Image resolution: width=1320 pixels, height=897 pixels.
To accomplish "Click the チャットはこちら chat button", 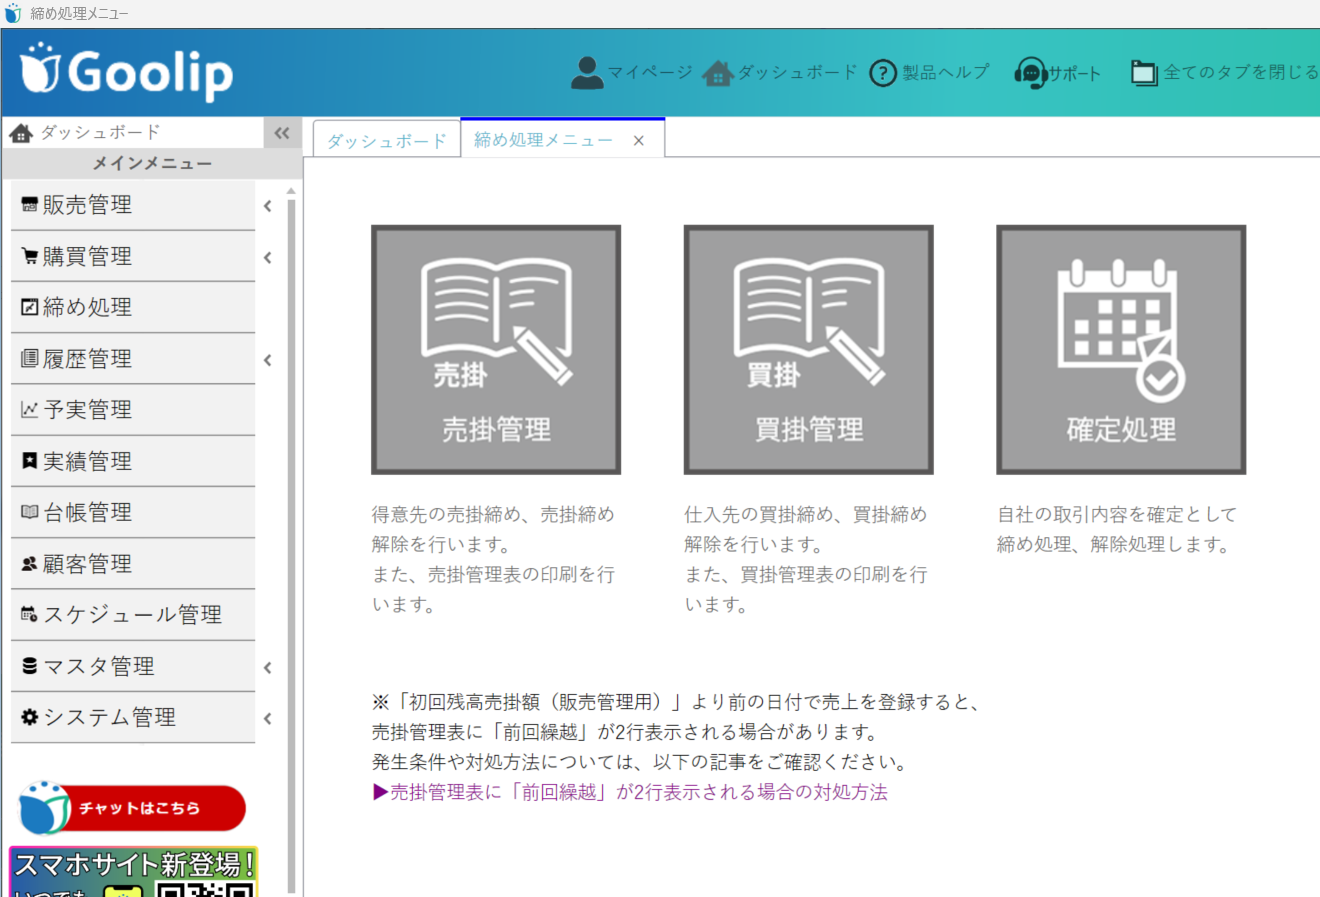I will click(x=132, y=808).
